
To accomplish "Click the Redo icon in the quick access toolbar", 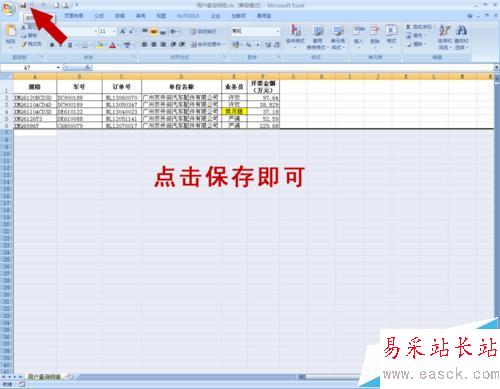I will pyautogui.click(x=44, y=5).
